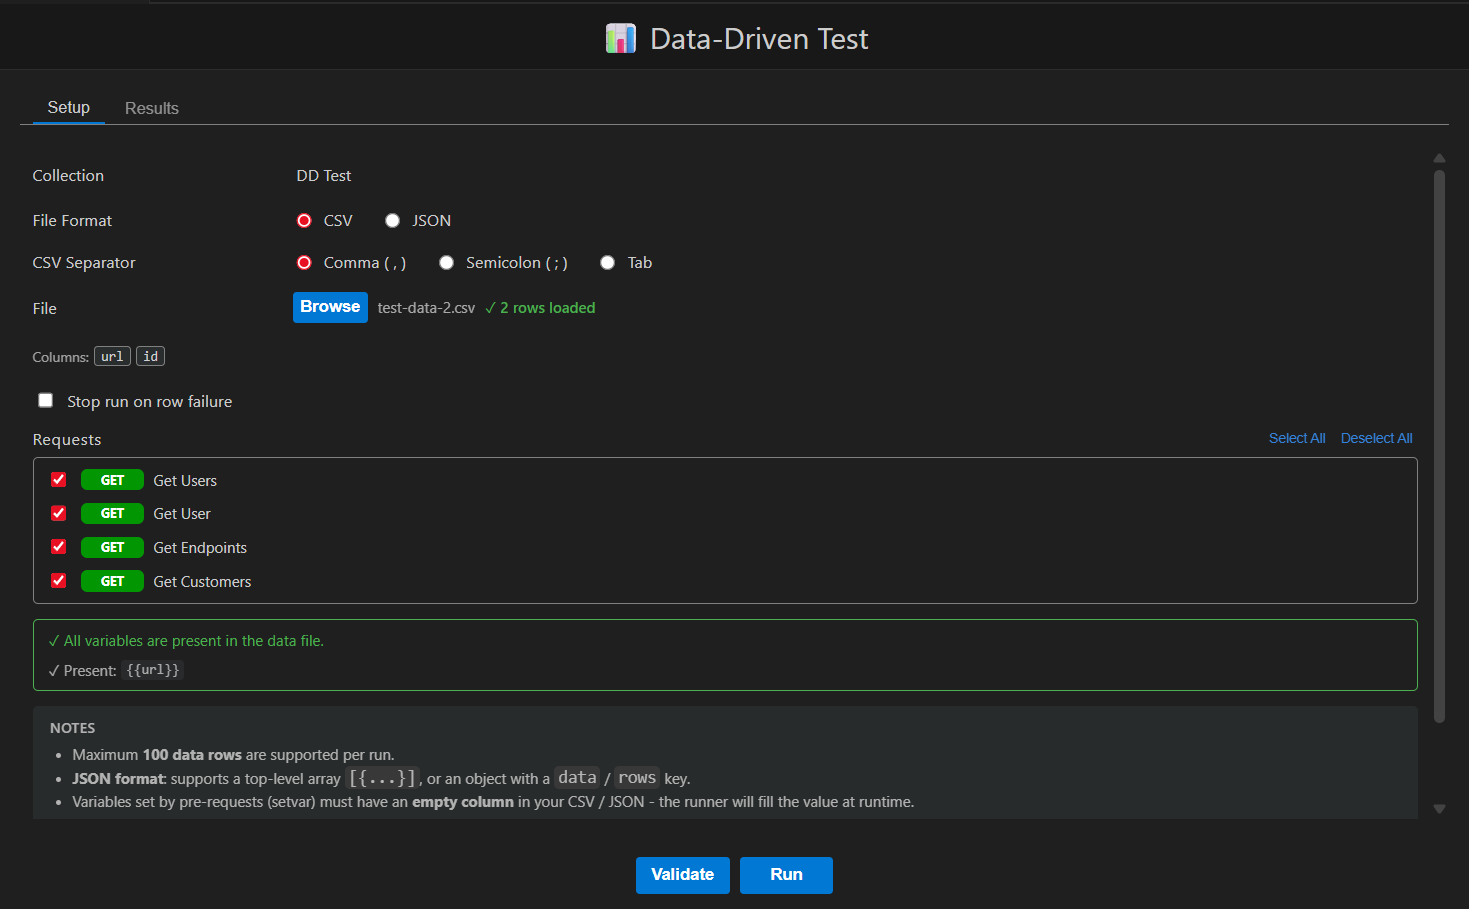Choose Tab as CSV separator
This screenshot has width=1469, height=909.
[608, 263]
